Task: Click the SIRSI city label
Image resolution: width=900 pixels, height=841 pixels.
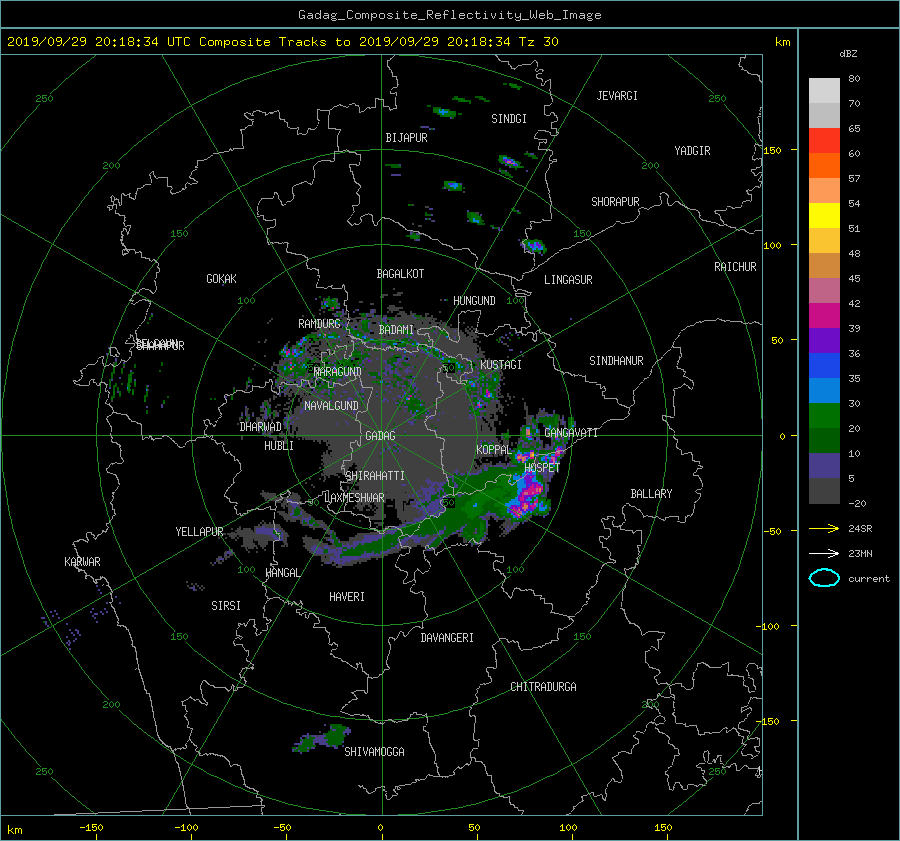Action: tap(226, 606)
